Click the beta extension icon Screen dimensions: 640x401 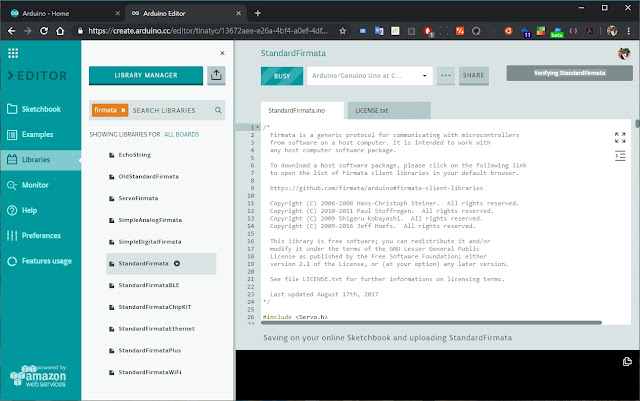[557, 32]
